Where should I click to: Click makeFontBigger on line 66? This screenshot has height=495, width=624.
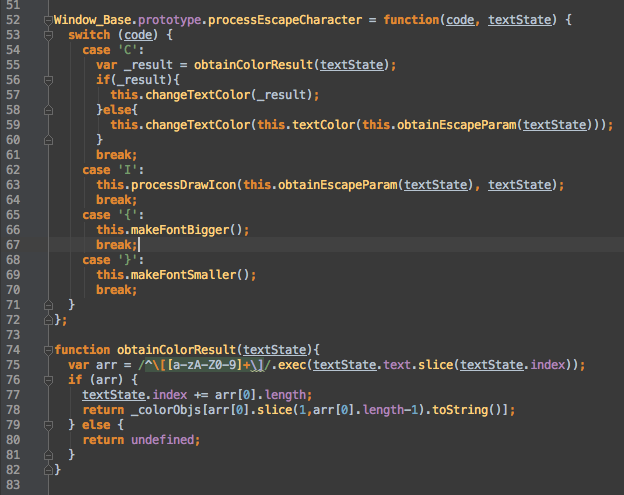[x=180, y=230]
